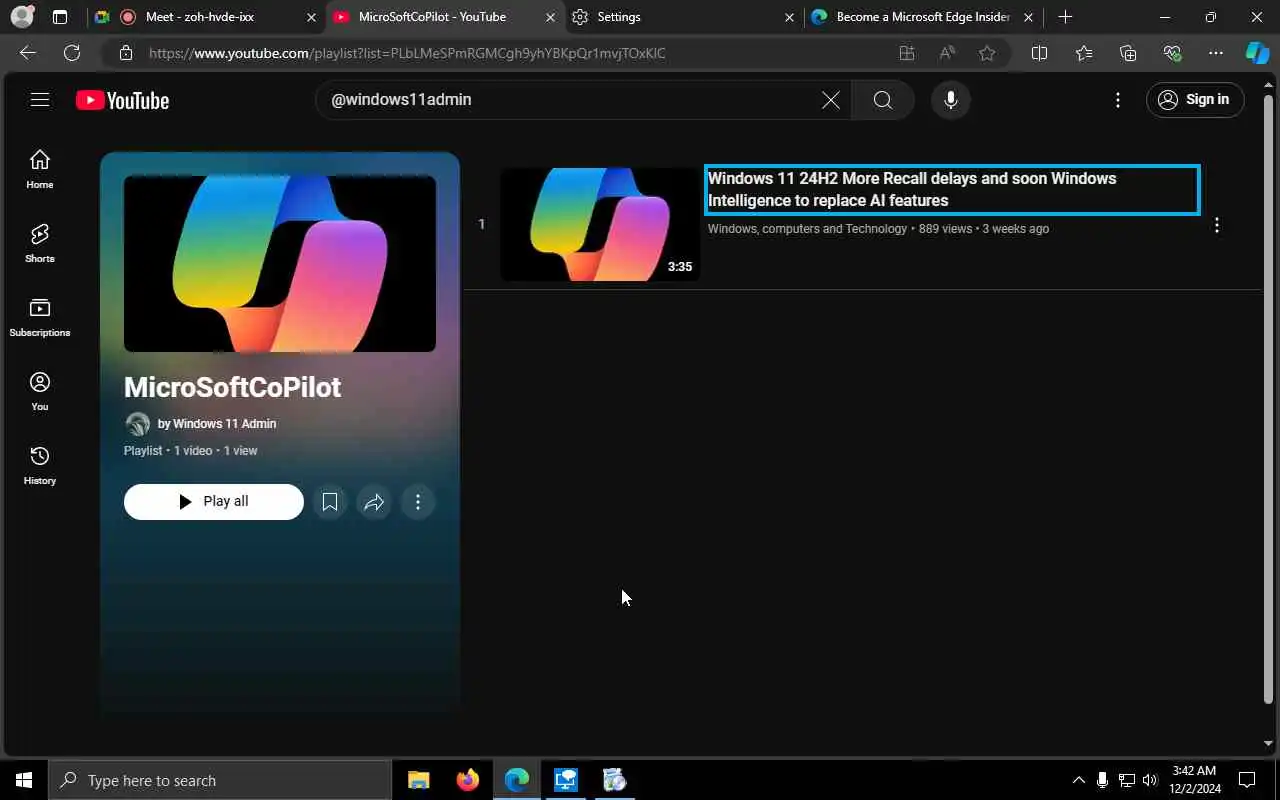The width and height of the screenshot is (1280, 800).
Task: Play all videos in the playlist
Action: 214,502
